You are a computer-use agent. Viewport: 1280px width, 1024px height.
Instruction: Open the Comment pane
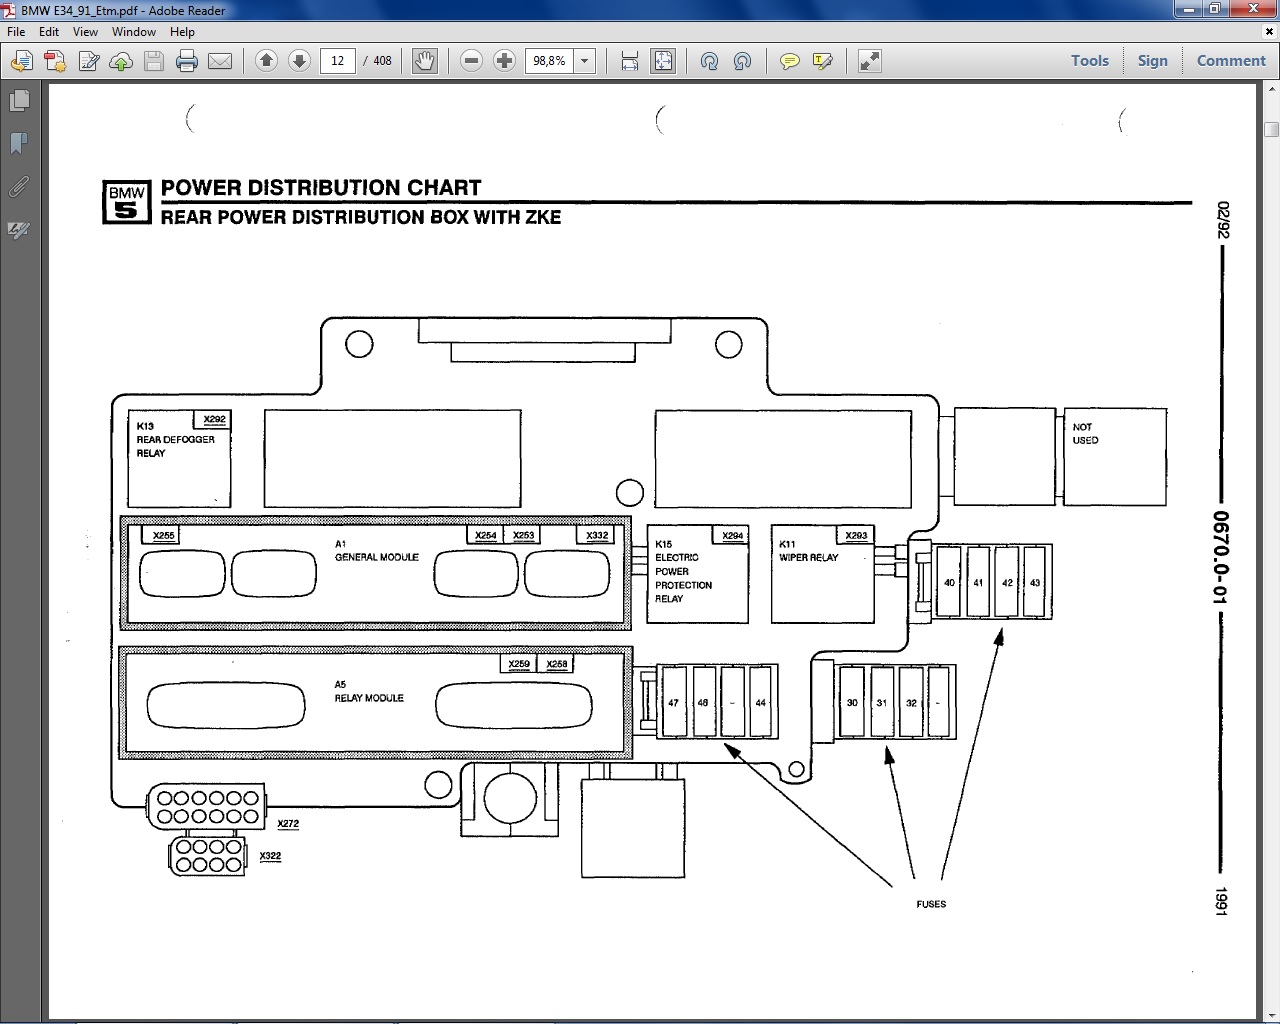(1231, 60)
